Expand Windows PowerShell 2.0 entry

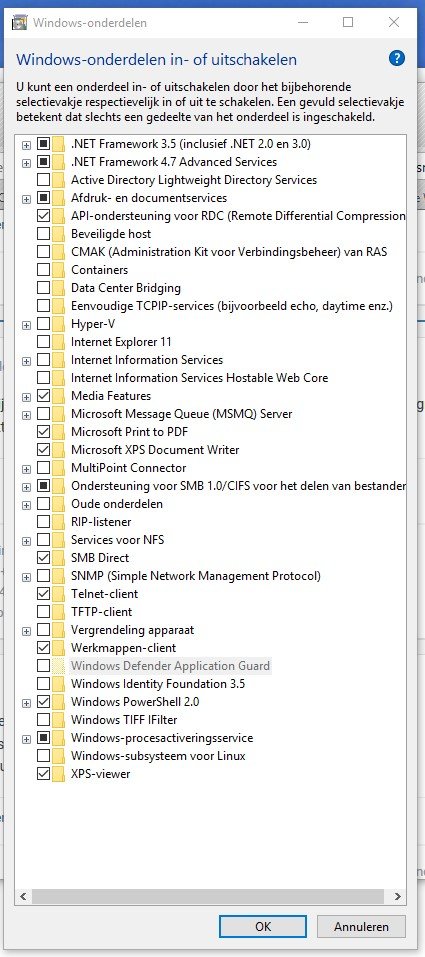[x=26, y=702]
